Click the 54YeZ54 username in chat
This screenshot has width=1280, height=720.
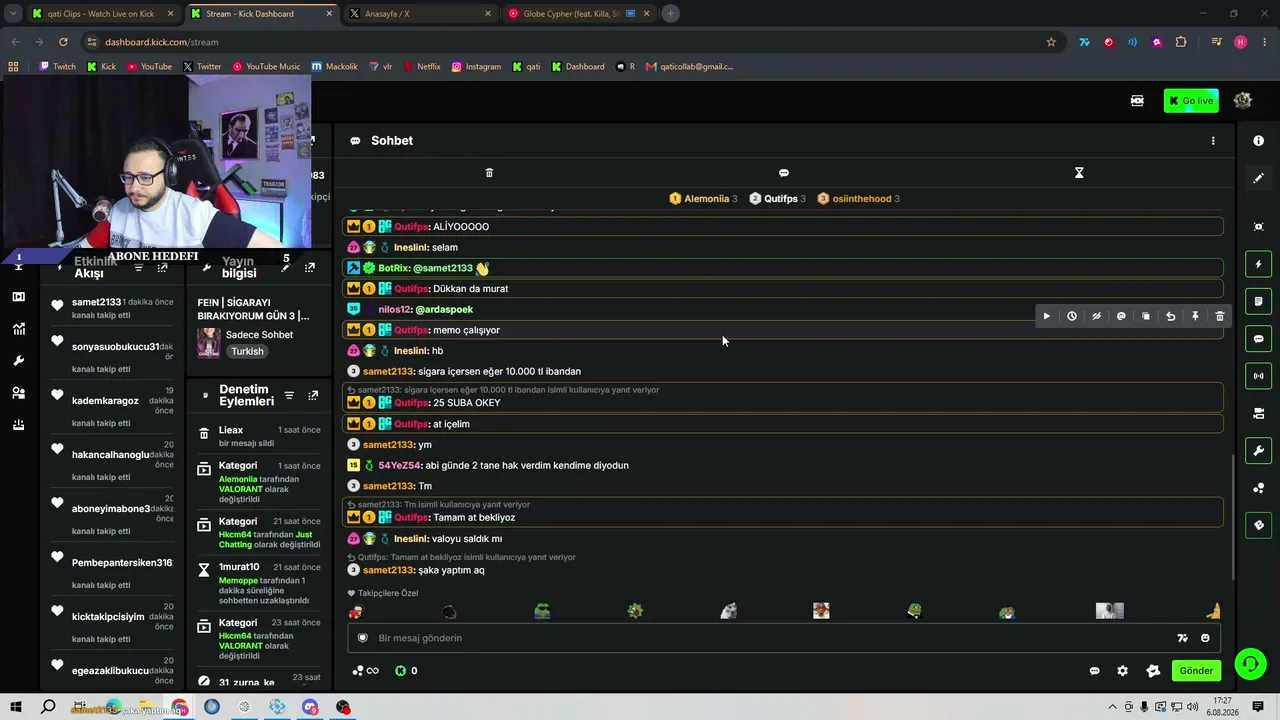(400, 465)
